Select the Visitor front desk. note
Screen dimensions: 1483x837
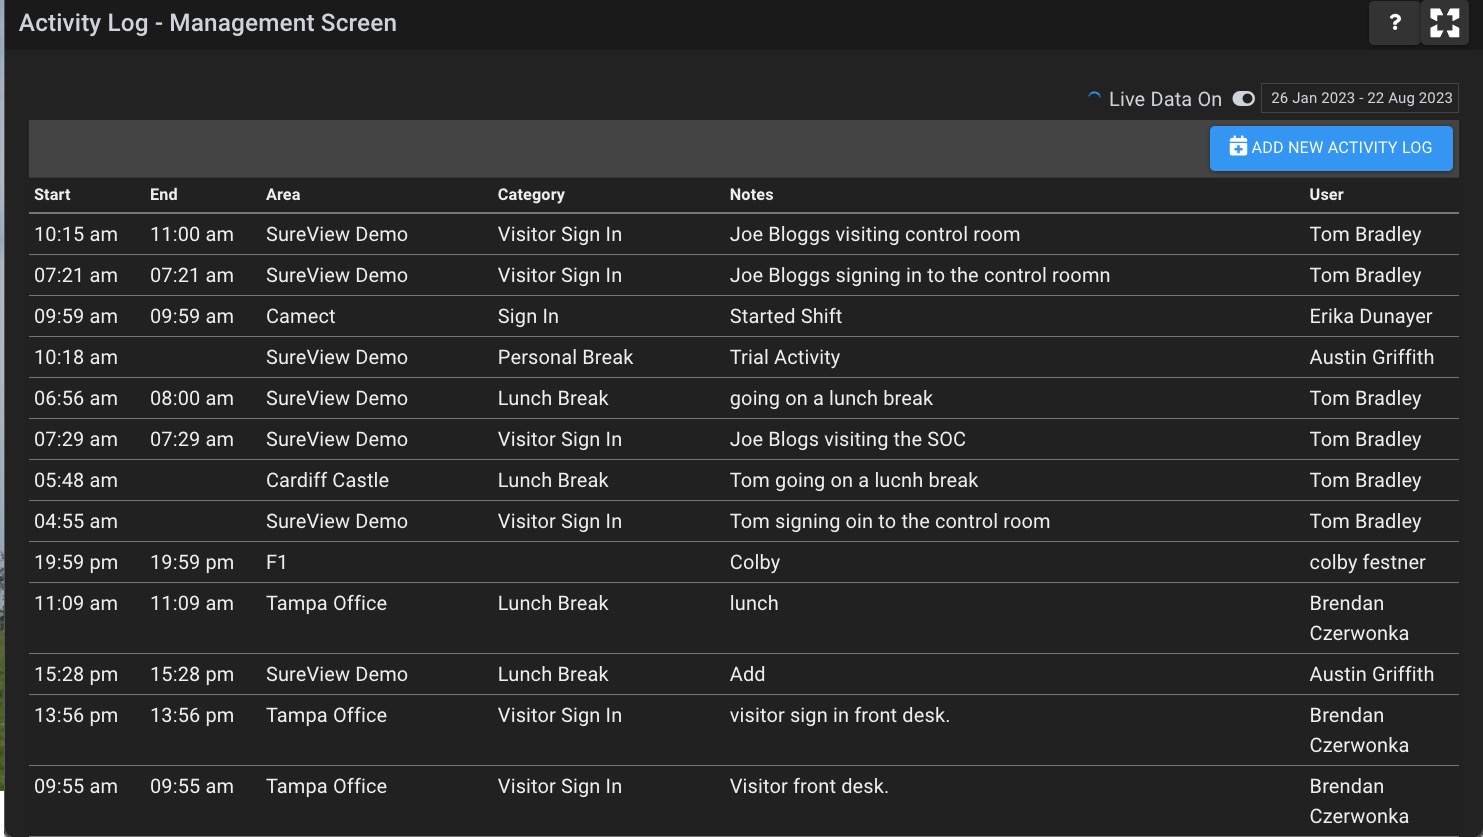click(x=809, y=786)
